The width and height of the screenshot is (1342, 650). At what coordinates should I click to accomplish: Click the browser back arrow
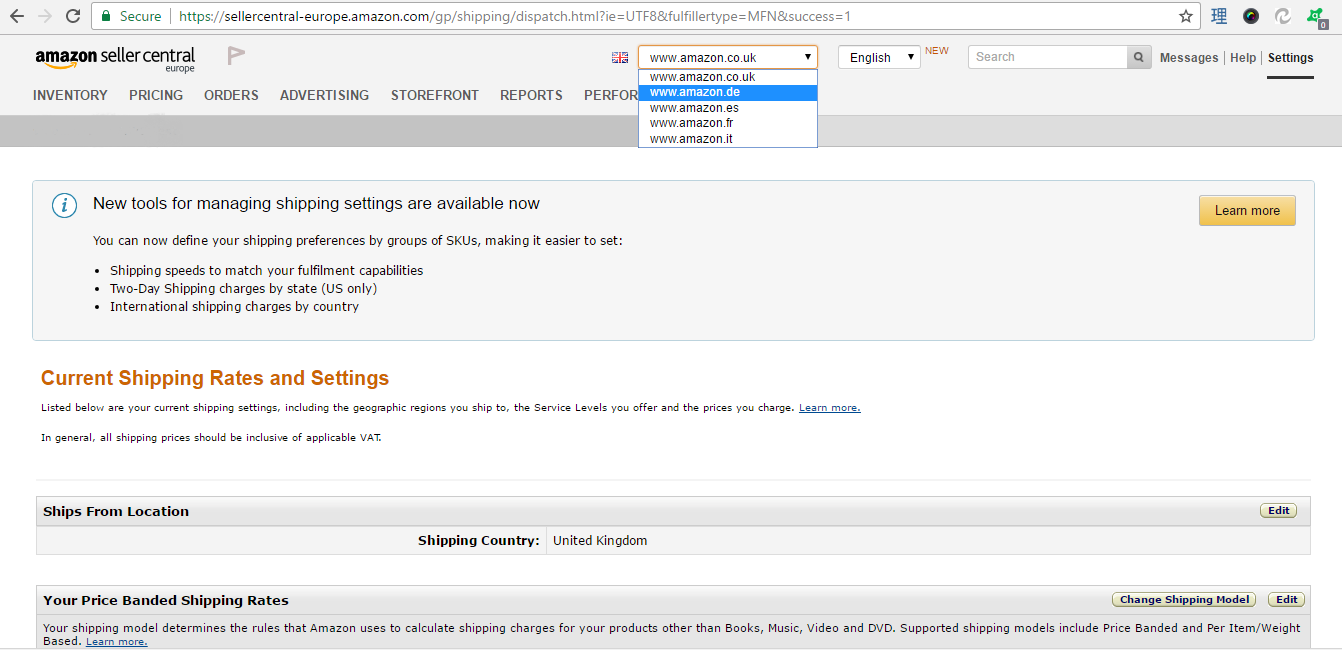point(17,16)
